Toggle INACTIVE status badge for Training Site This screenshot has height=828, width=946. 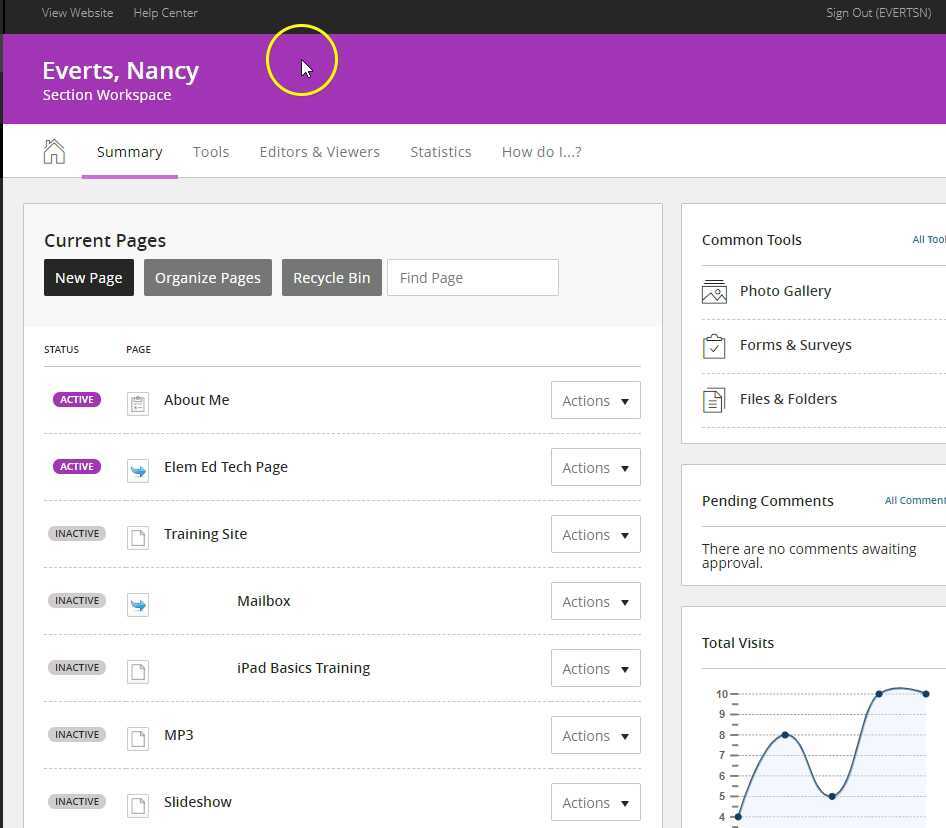[77, 534]
